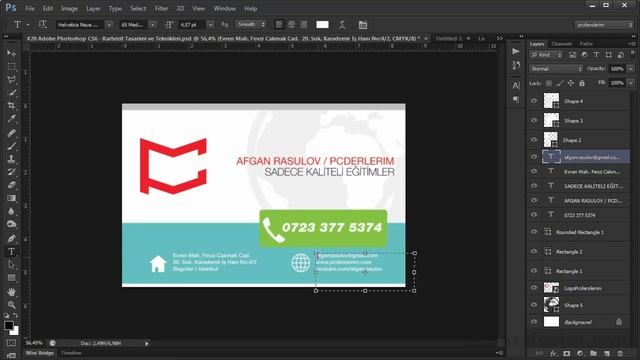This screenshot has width=640, height=360.
Task: Select the Path Selection tool
Action: click(x=11, y=264)
